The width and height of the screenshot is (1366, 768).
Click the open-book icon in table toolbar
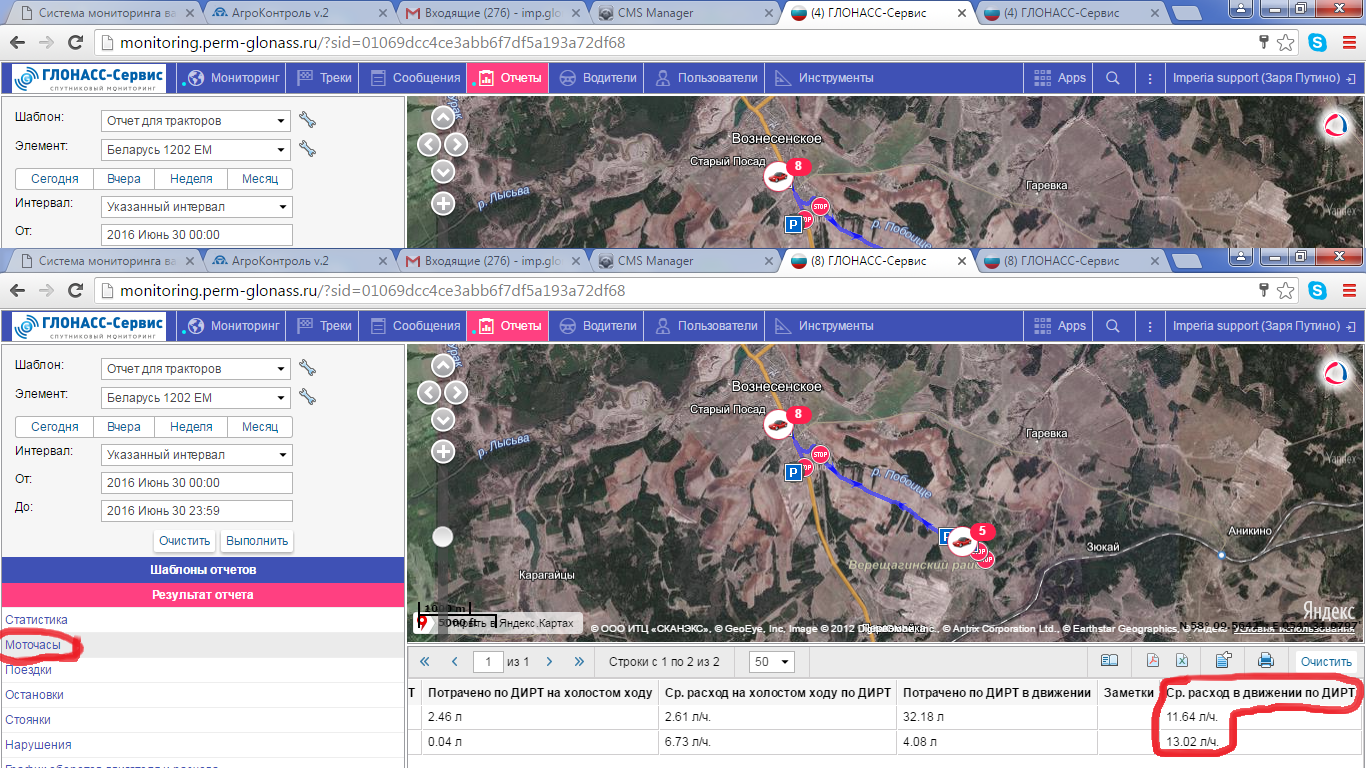tap(1109, 661)
